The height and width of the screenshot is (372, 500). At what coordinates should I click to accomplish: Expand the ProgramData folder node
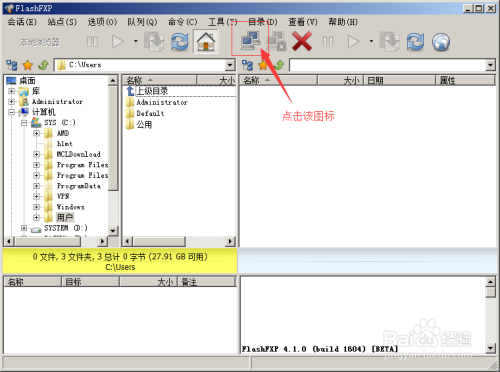coord(36,186)
